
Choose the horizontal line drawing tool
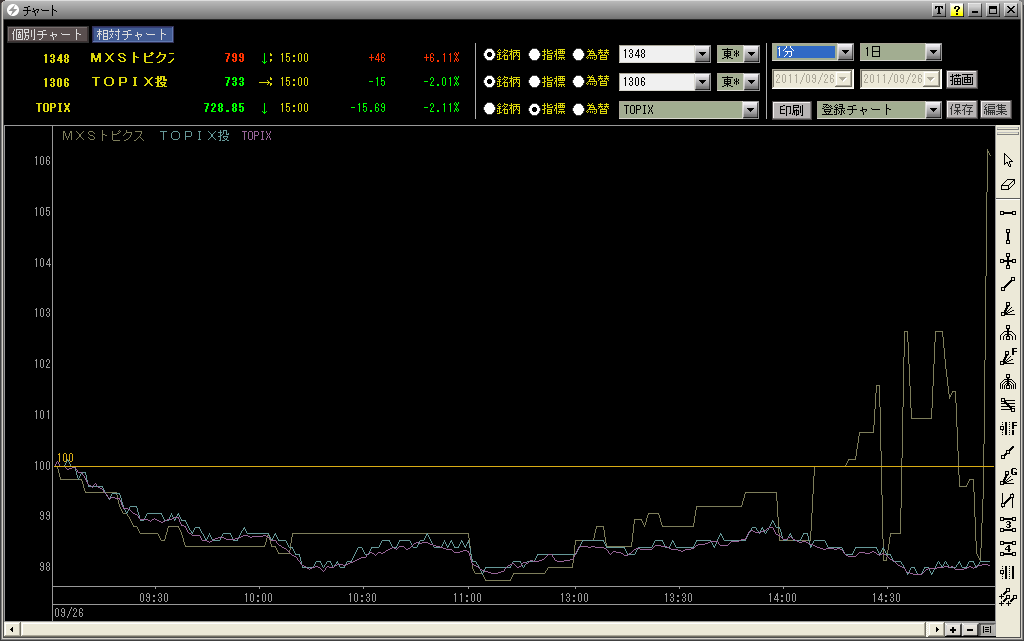(1007, 212)
